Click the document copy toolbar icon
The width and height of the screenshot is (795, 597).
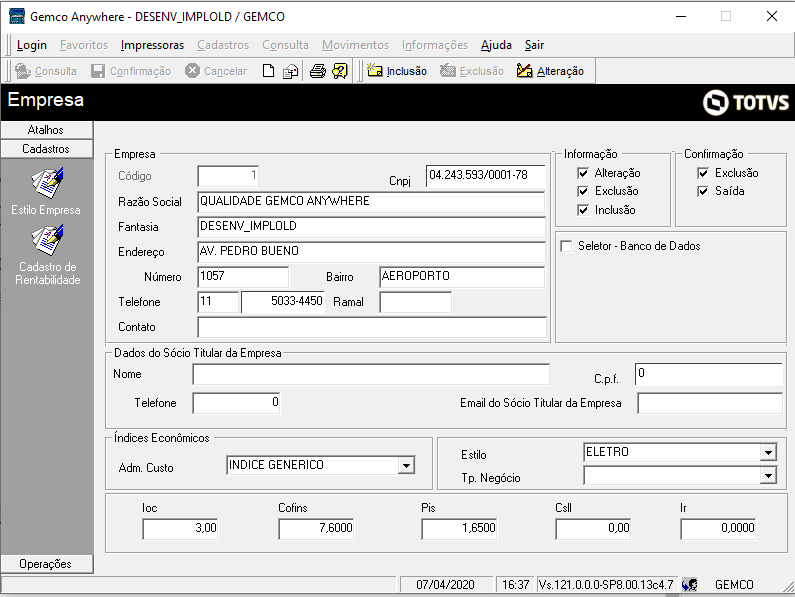(x=291, y=71)
